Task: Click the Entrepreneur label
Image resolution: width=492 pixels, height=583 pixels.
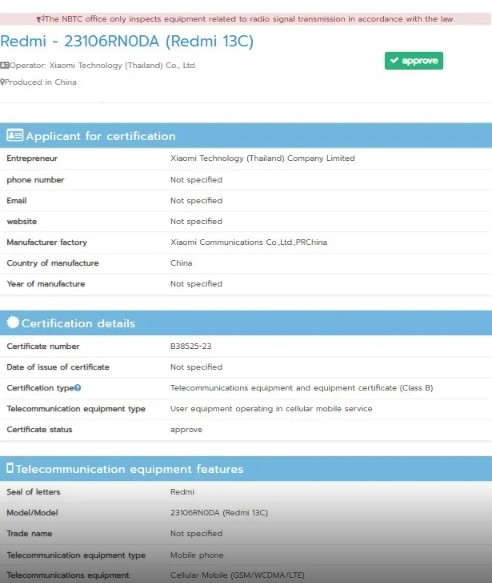Action: click(x=32, y=158)
